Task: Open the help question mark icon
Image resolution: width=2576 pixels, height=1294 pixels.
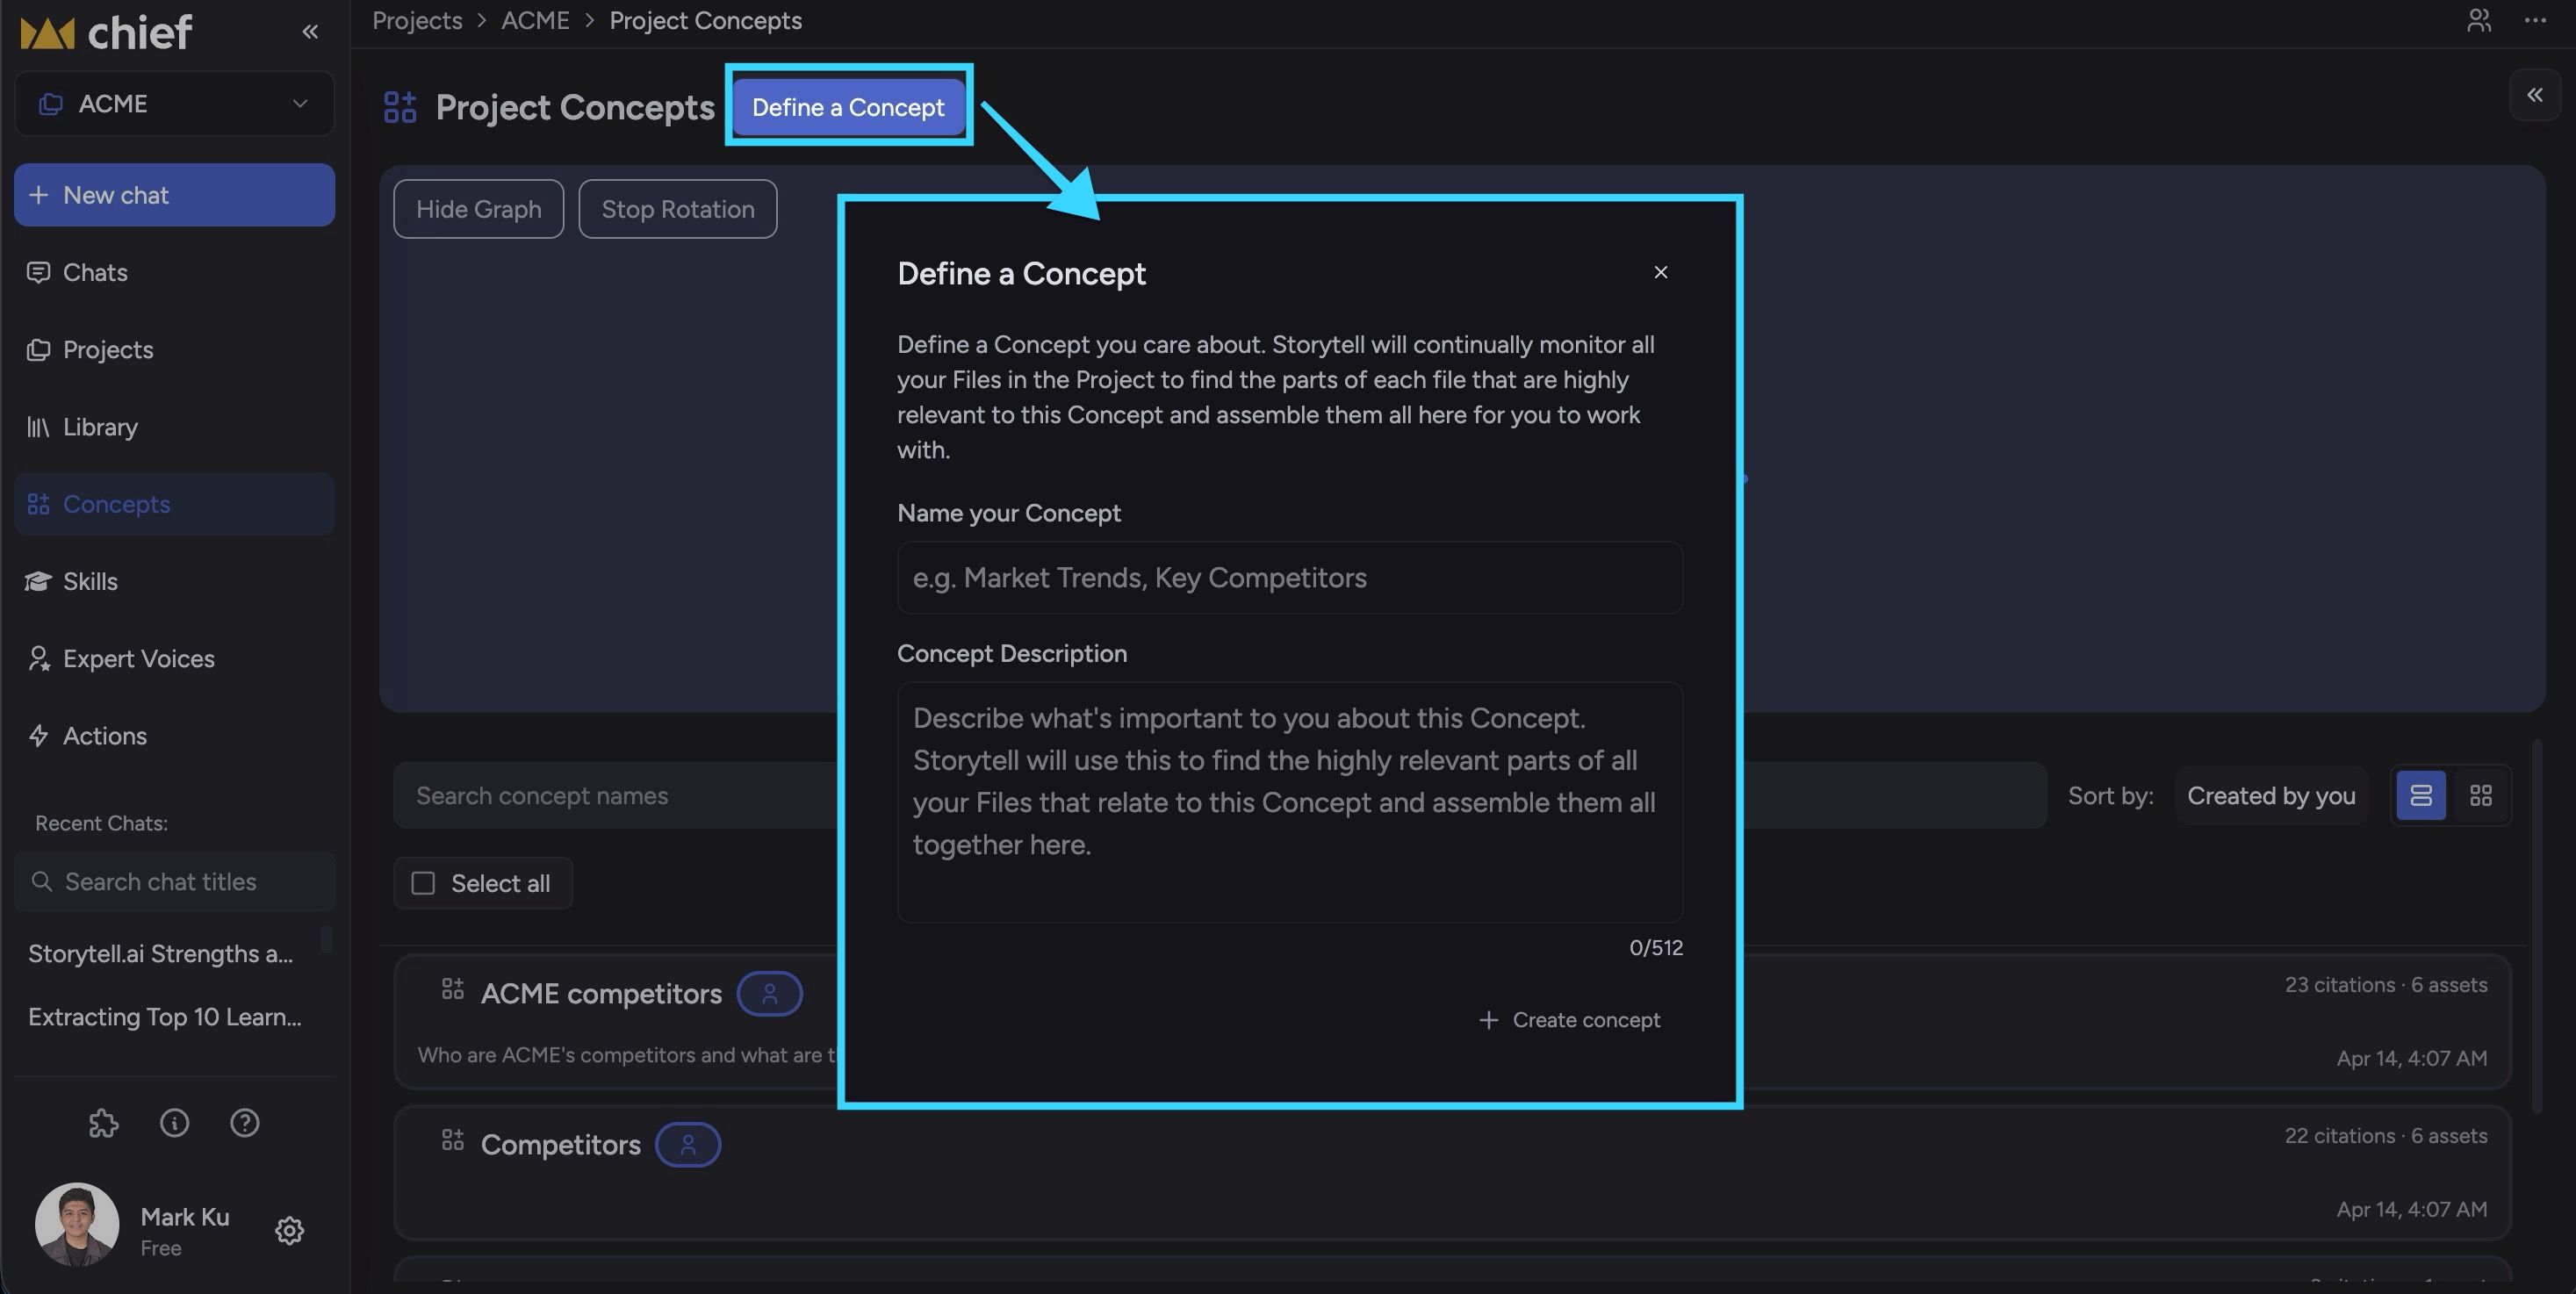Action: (245, 1123)
